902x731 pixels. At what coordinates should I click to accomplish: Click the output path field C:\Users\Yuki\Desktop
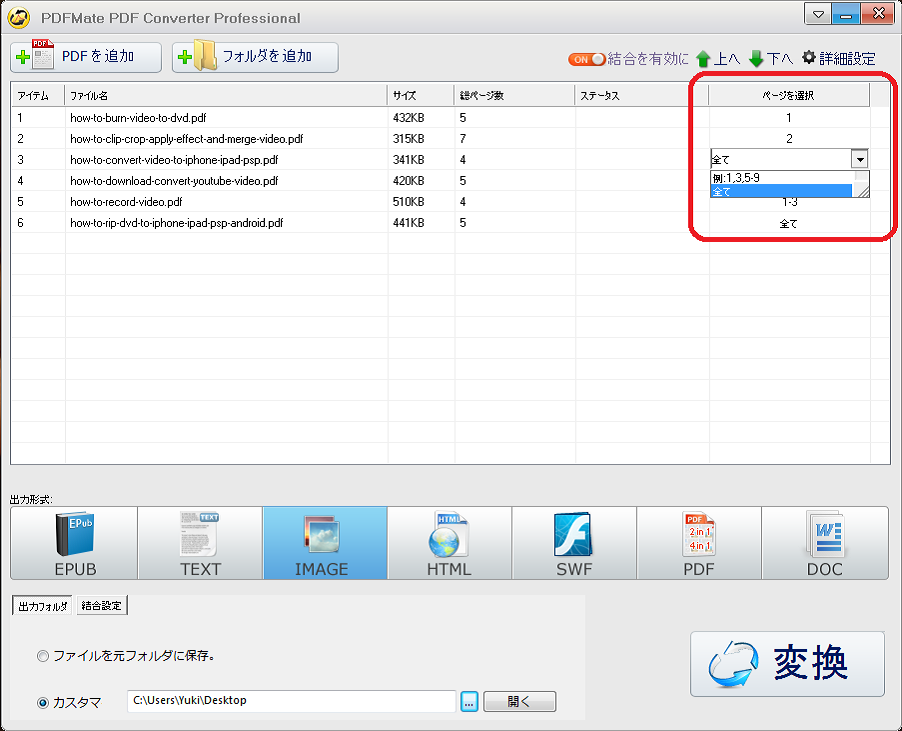coord(292,701)
